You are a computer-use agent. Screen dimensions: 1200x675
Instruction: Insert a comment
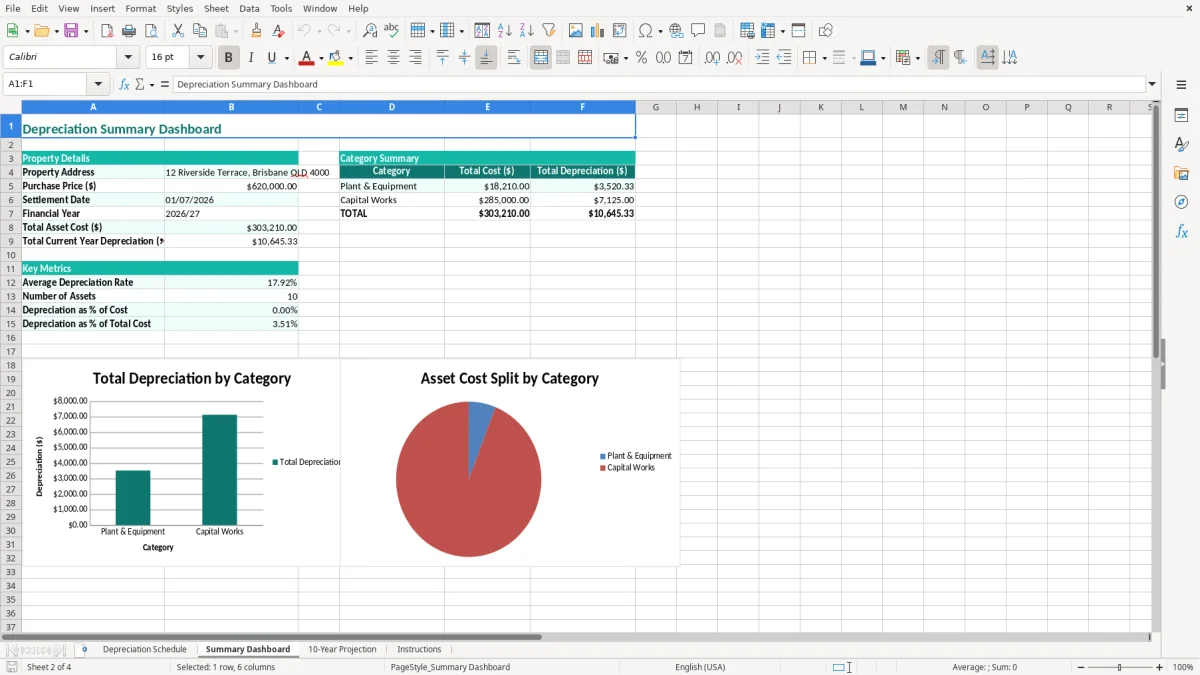698,31
